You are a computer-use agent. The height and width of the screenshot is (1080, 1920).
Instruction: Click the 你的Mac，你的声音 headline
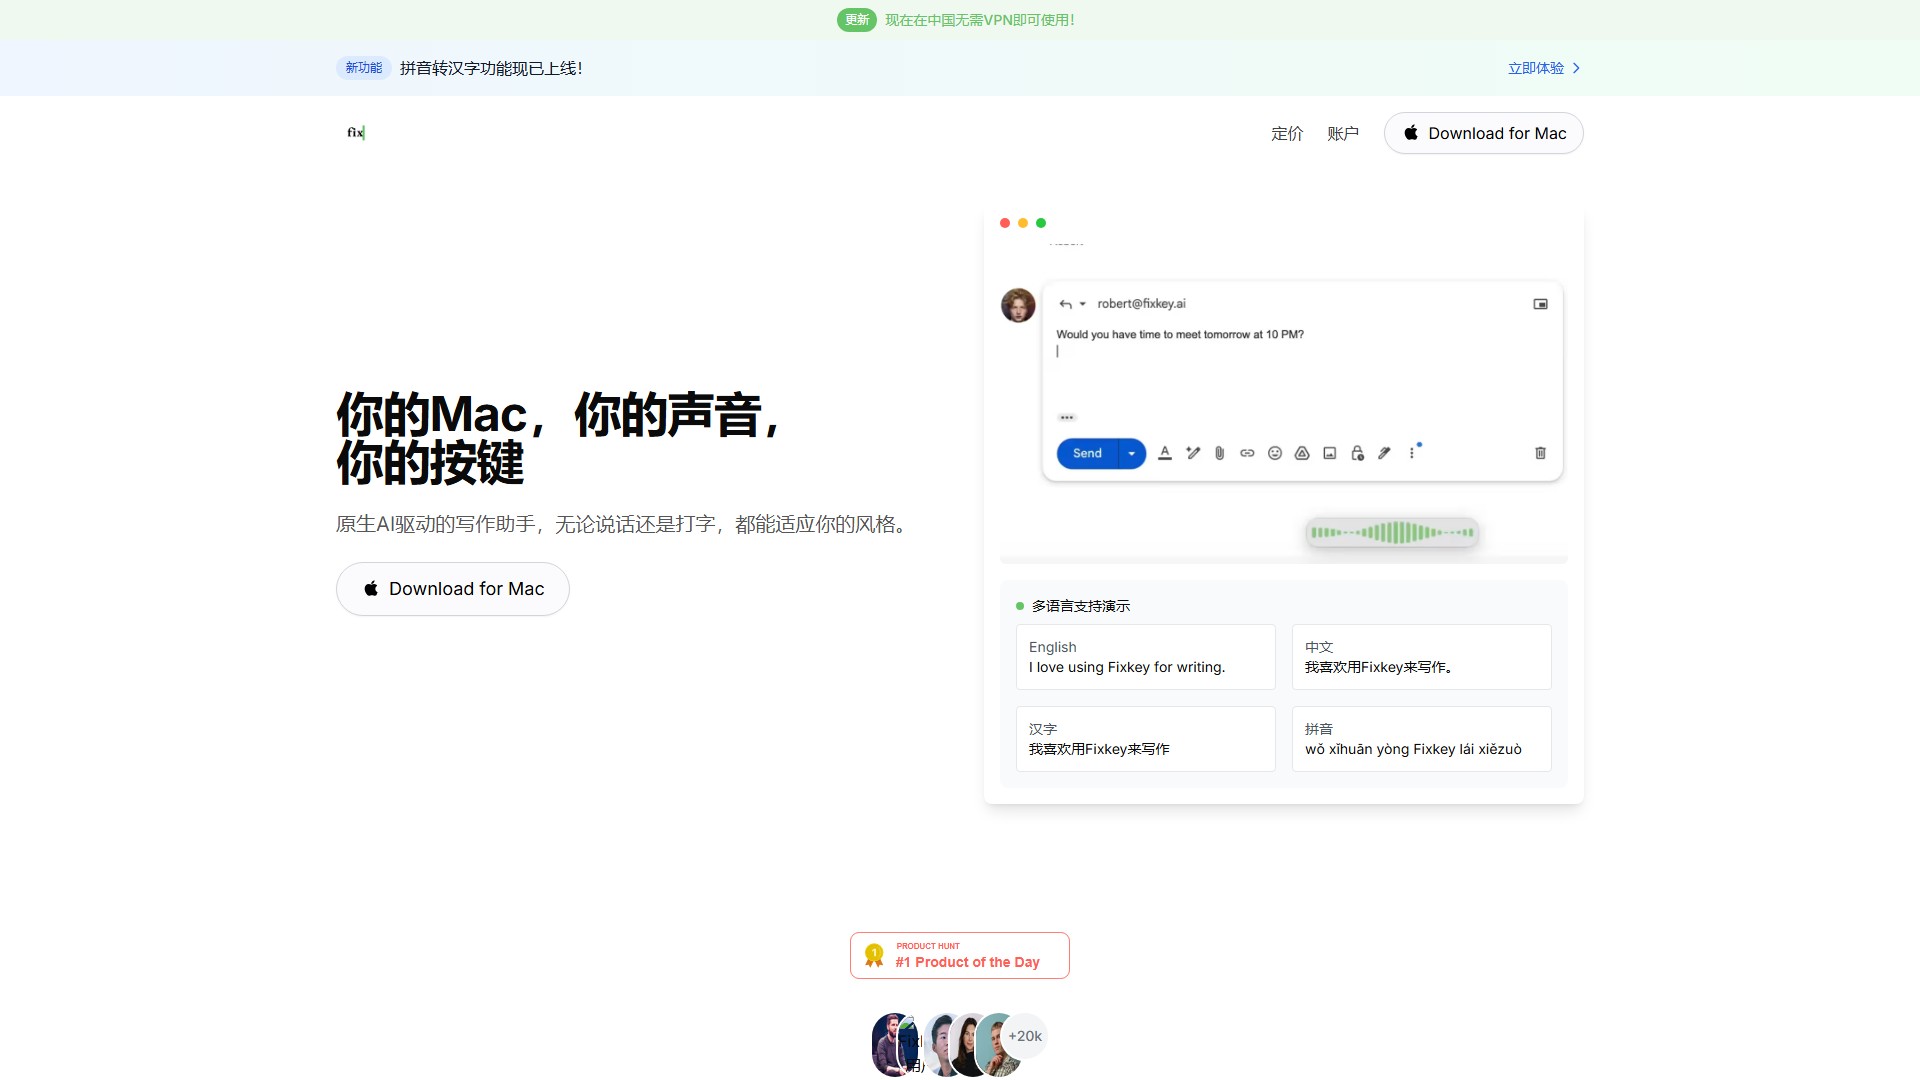[560, 438]
